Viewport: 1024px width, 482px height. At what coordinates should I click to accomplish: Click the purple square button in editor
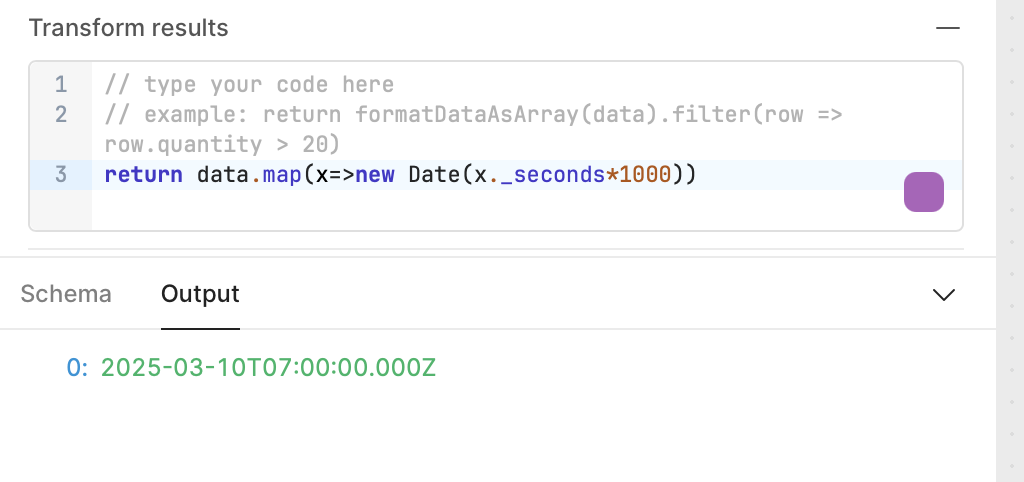tap(923, 192)
